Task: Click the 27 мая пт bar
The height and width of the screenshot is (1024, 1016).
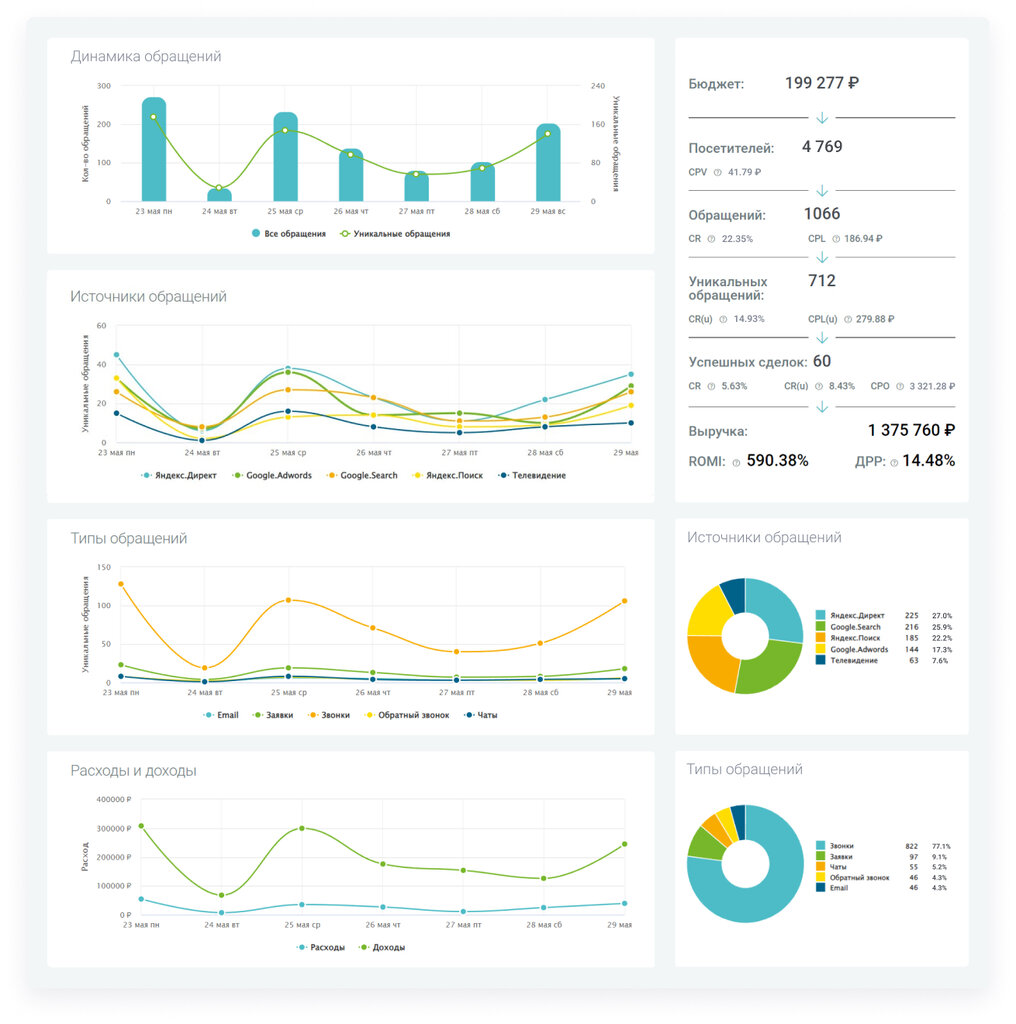Action: 417,186
